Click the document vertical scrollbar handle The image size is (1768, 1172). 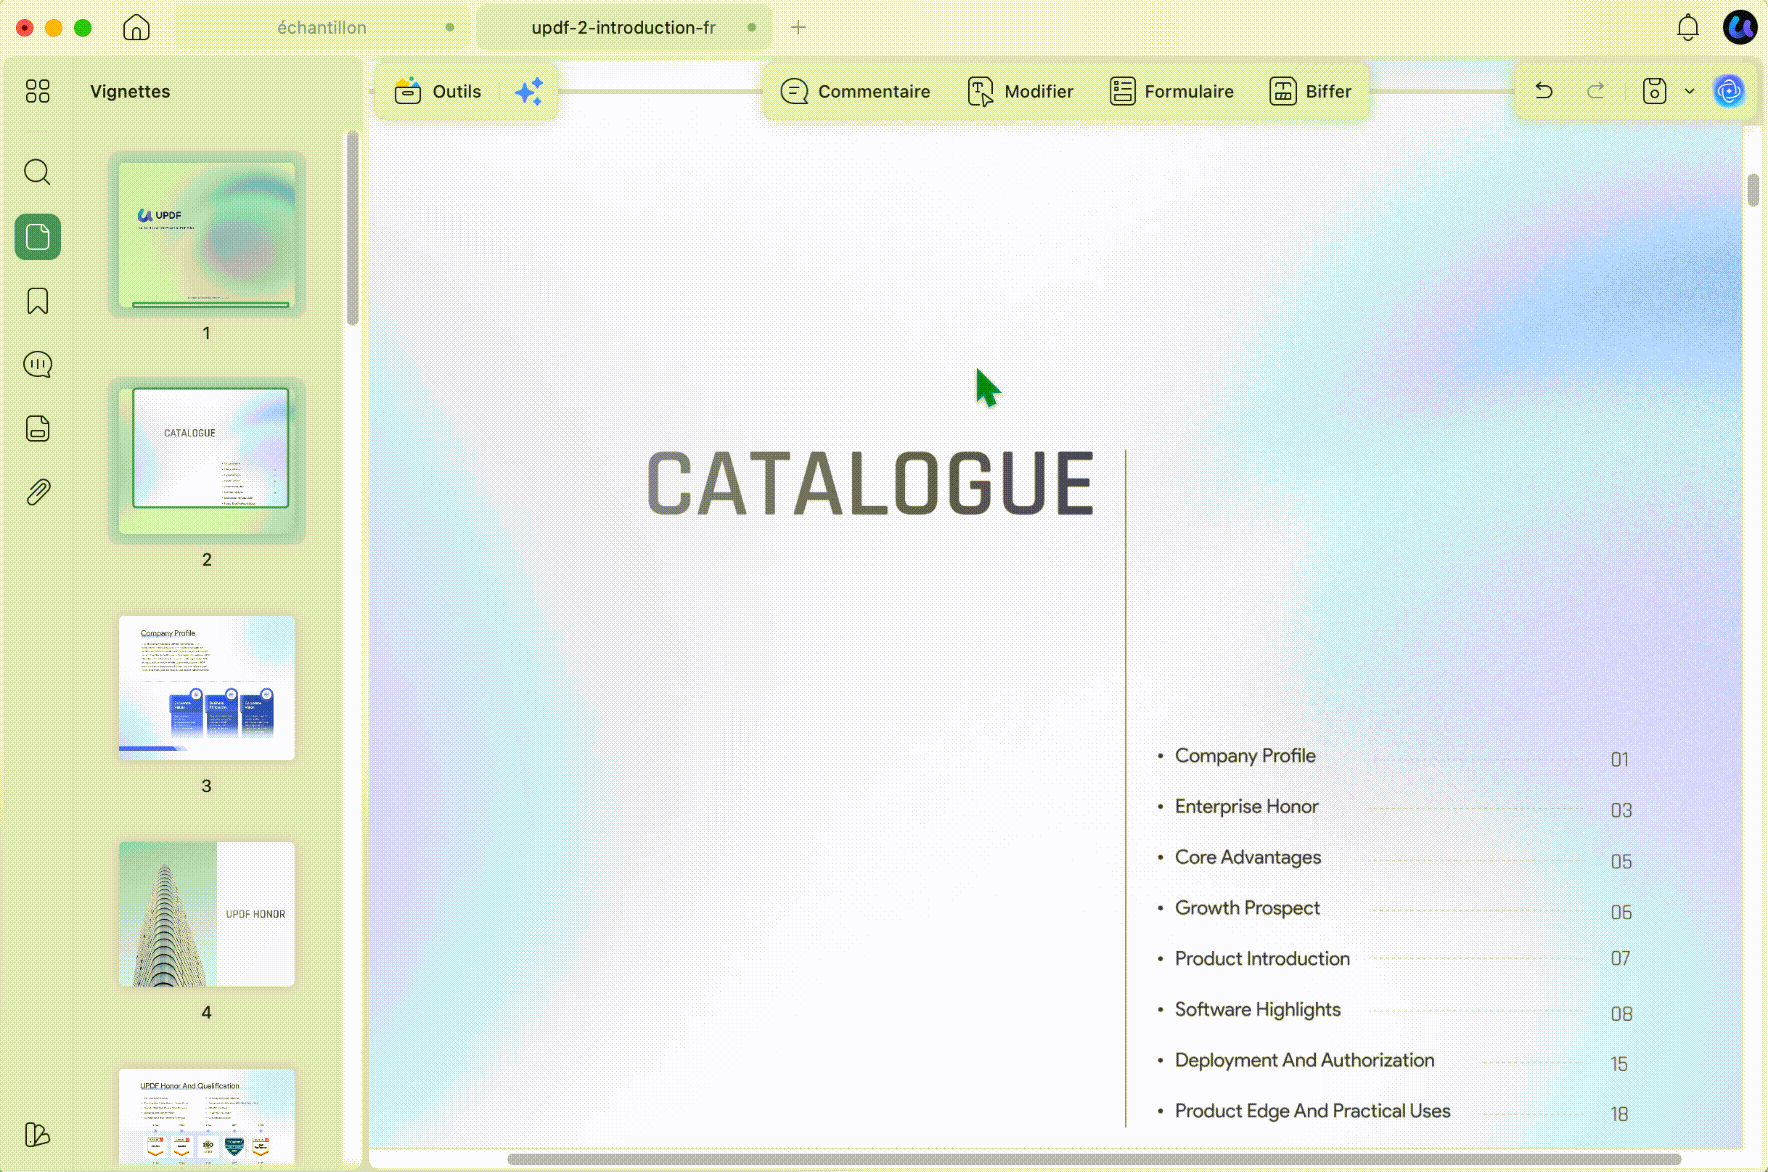tap(1753, 190)
